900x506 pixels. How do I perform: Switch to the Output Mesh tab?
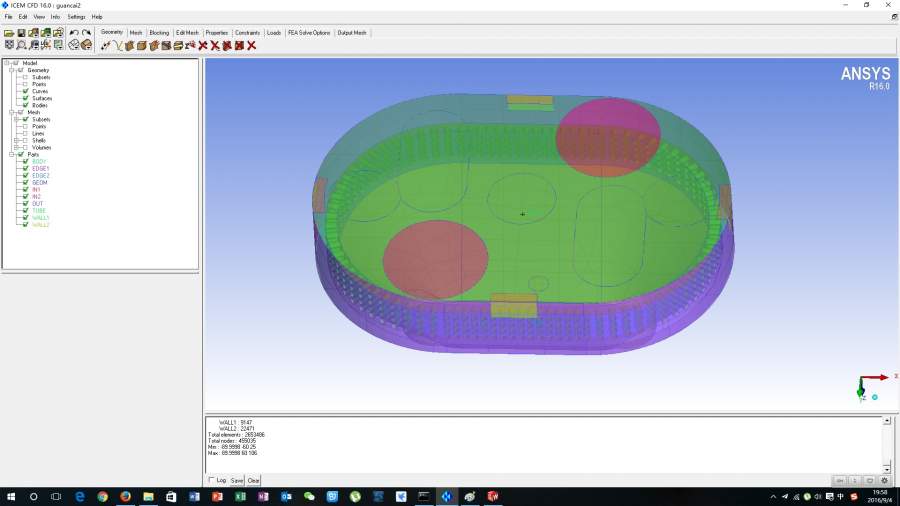352,33
